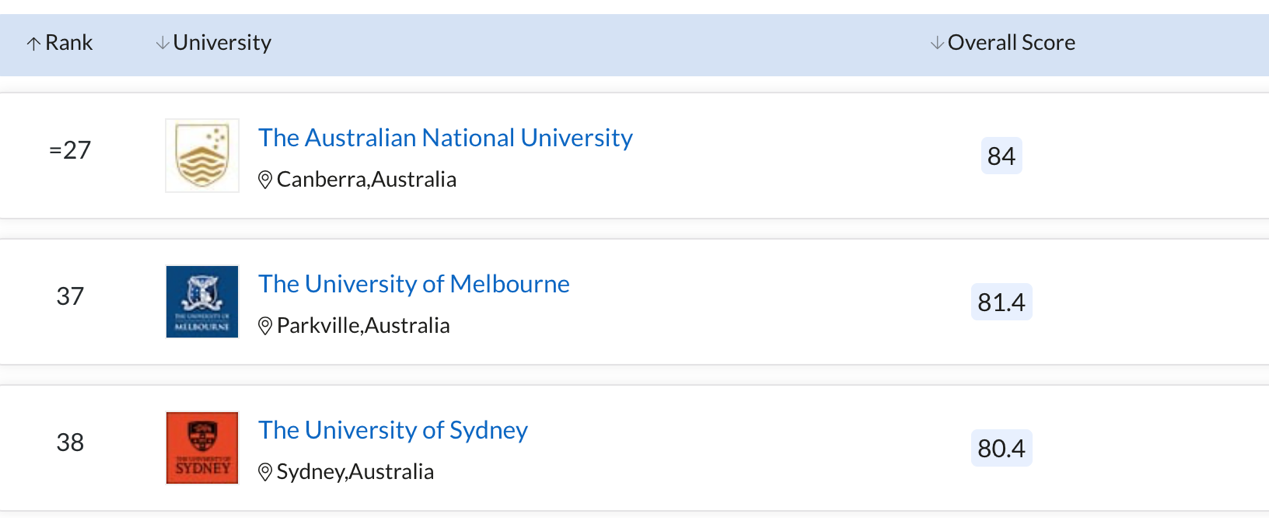This screenshot has height=518, width=1269.
Task: Open The University of Sydney link
Action: (393, 430)
